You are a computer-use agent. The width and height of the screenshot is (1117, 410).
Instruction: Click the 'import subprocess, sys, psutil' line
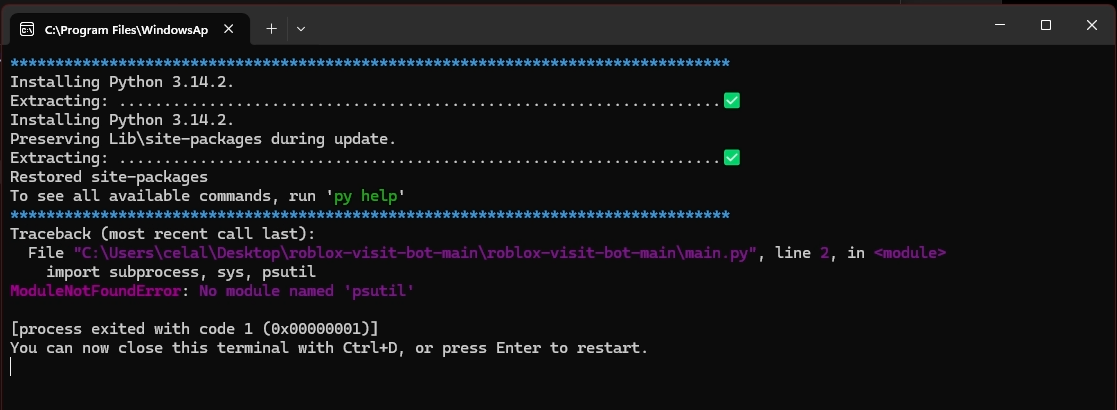click(x=181, y=272)
